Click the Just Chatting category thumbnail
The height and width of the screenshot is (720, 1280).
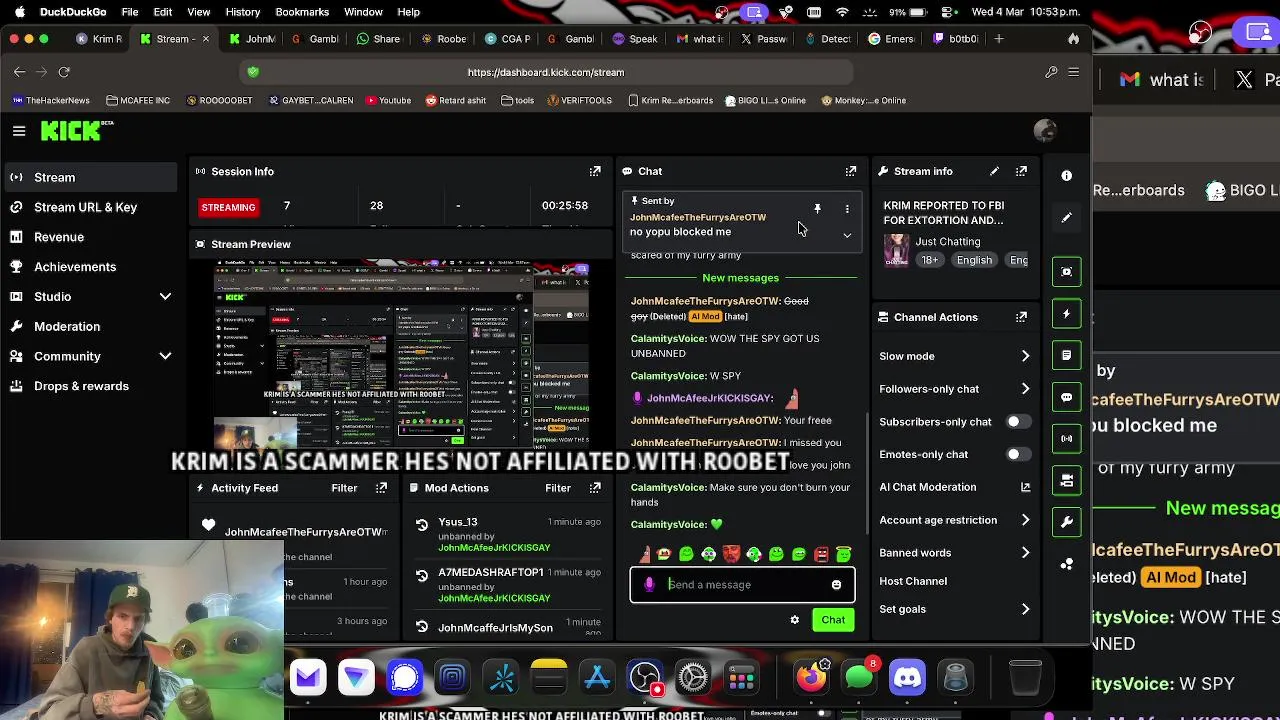click(x=897, y=250)
